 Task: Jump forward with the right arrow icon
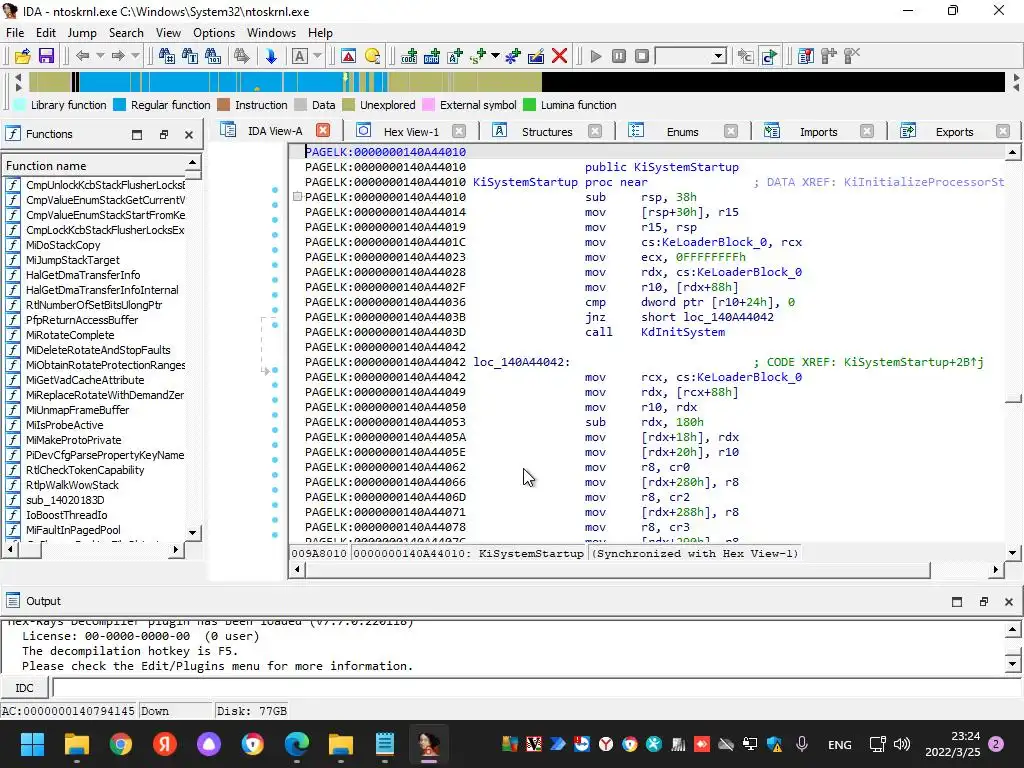118,56
